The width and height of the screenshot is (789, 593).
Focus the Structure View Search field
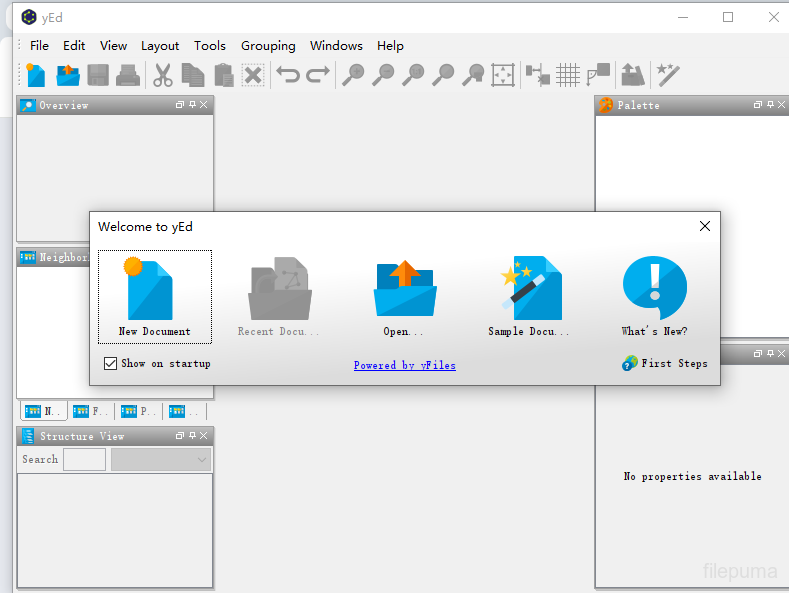pyautogui.click(x=85, y=460)
